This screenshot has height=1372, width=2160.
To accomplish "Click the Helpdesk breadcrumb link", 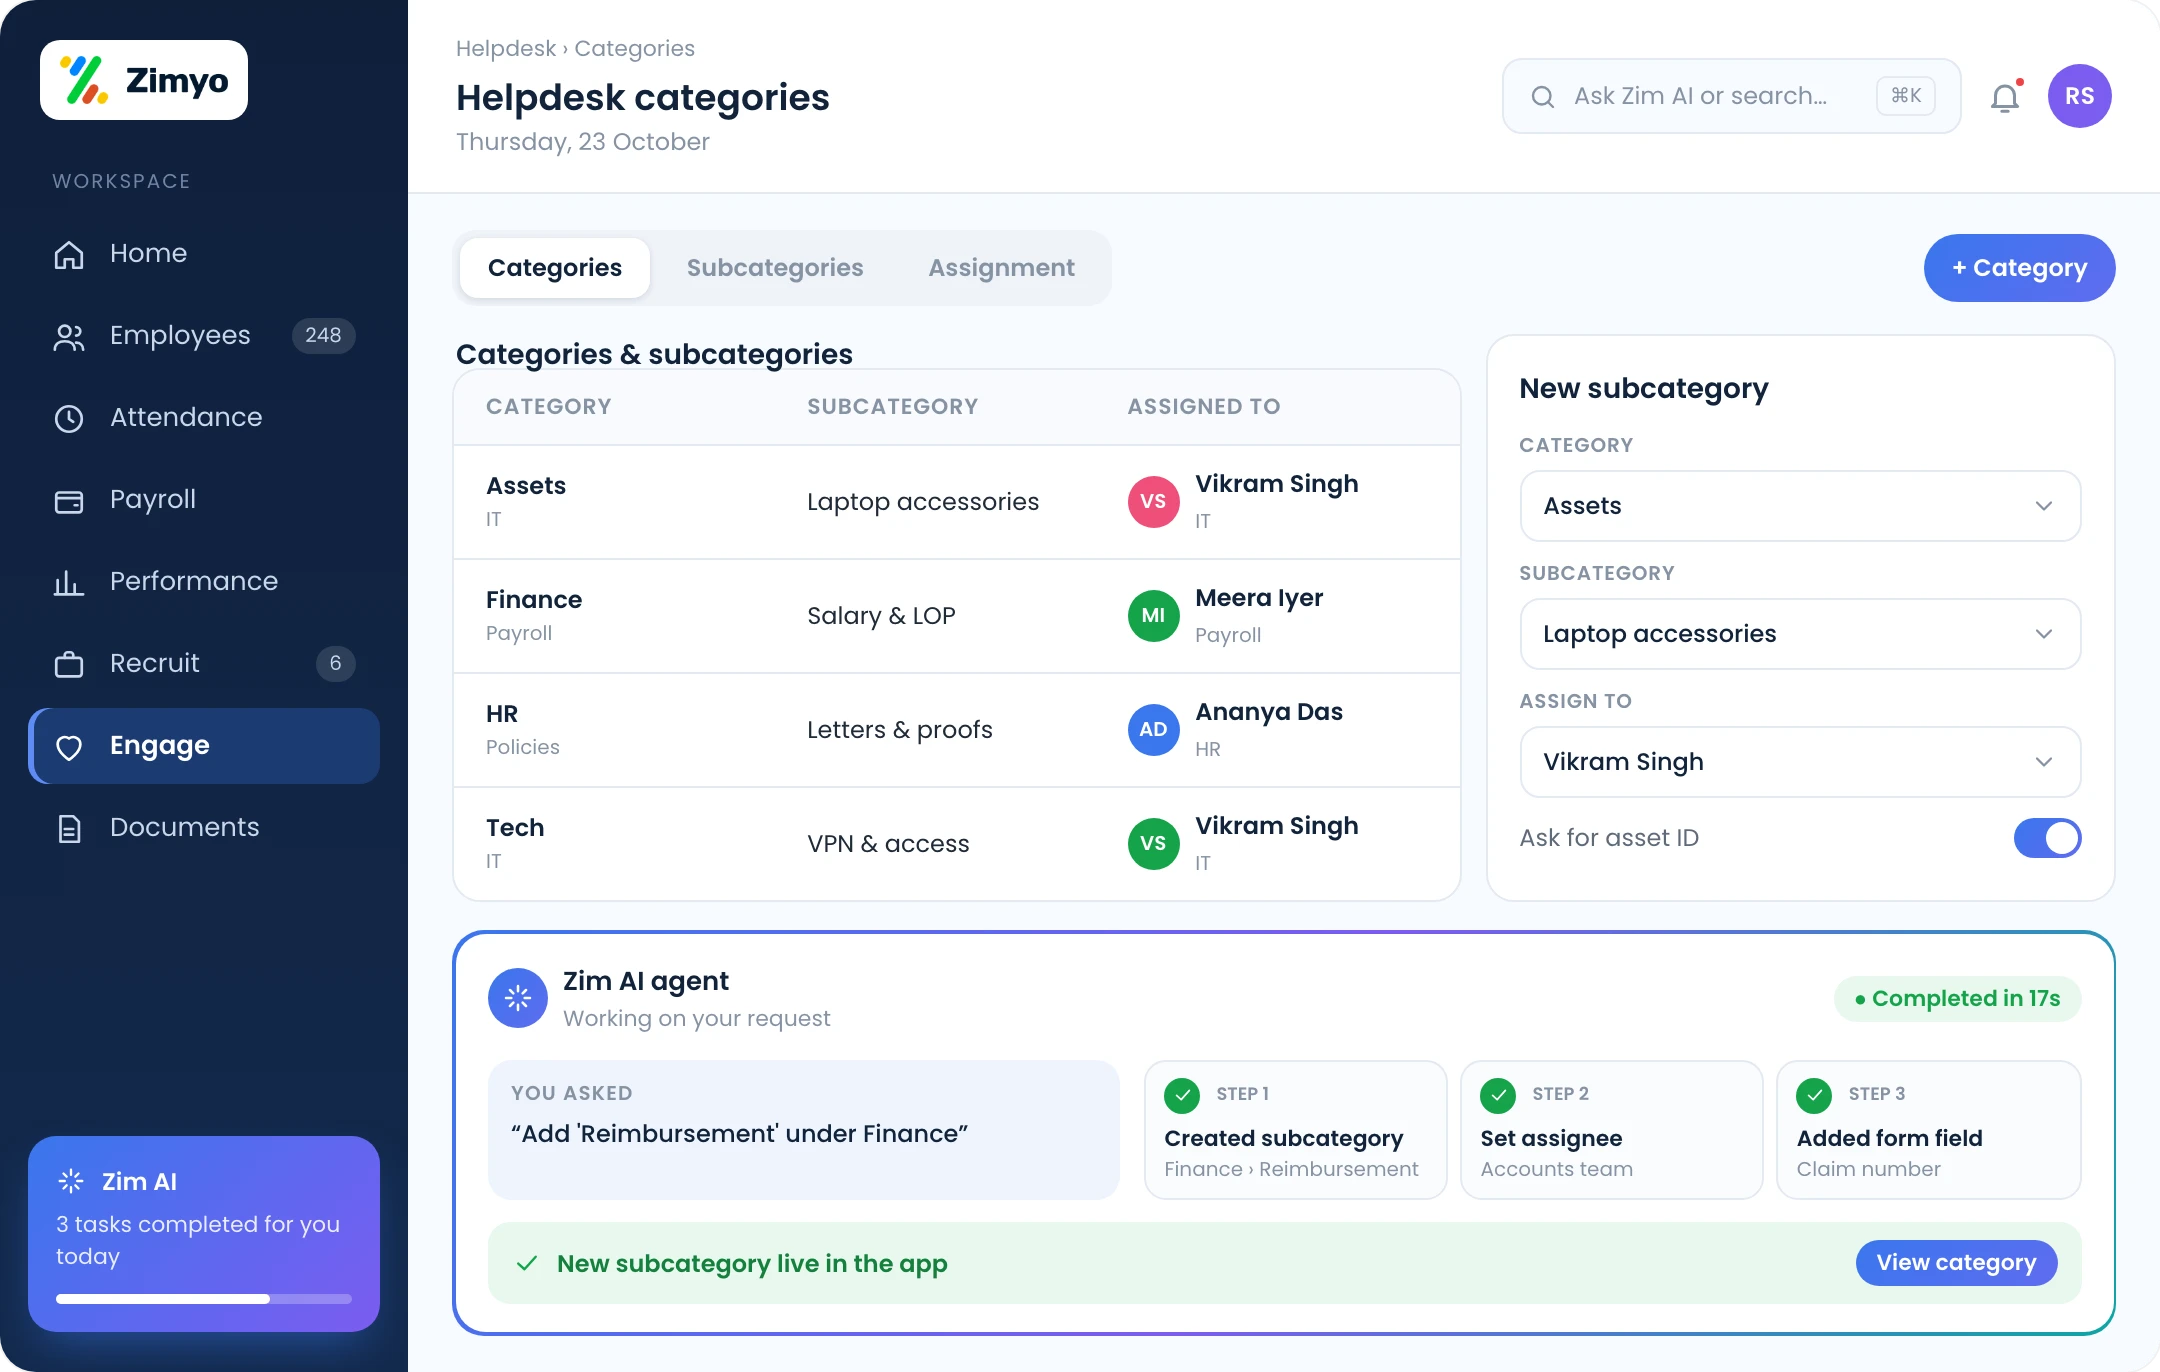I will point(506,48).
